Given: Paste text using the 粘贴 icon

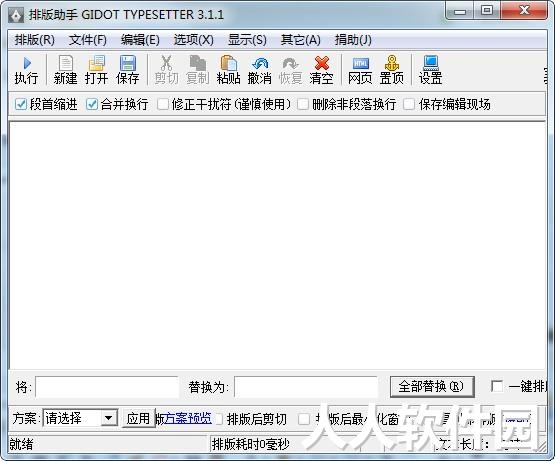Looking at the screenshot, I should (229, 64).
